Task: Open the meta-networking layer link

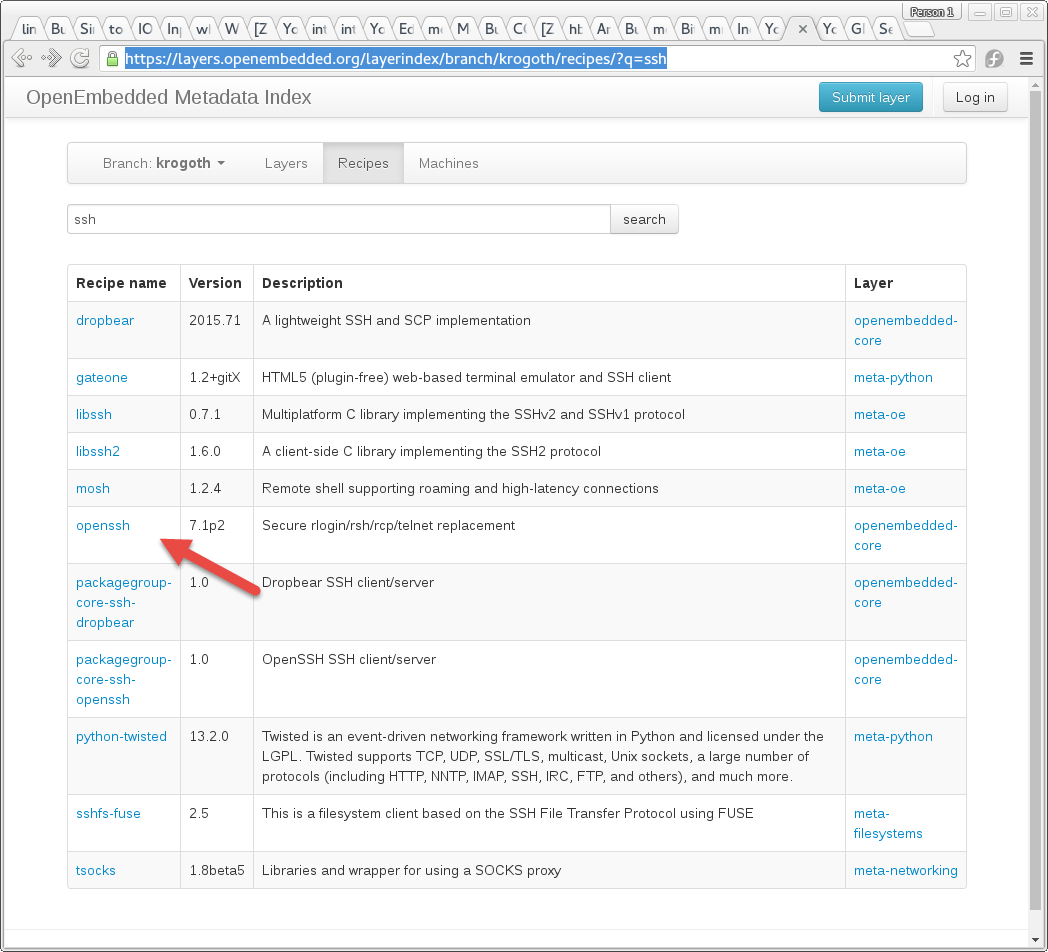Action: point(905,870)
